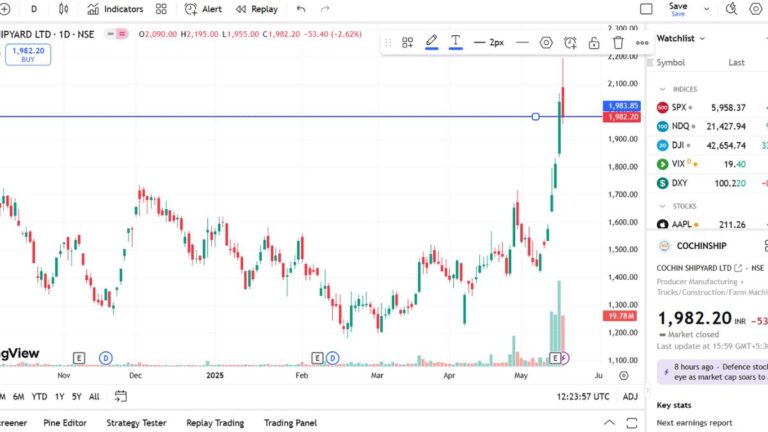This screenshot has height=432, width=768.
Task: Open the Strategy Tester tab
Action: click(136, 423)
